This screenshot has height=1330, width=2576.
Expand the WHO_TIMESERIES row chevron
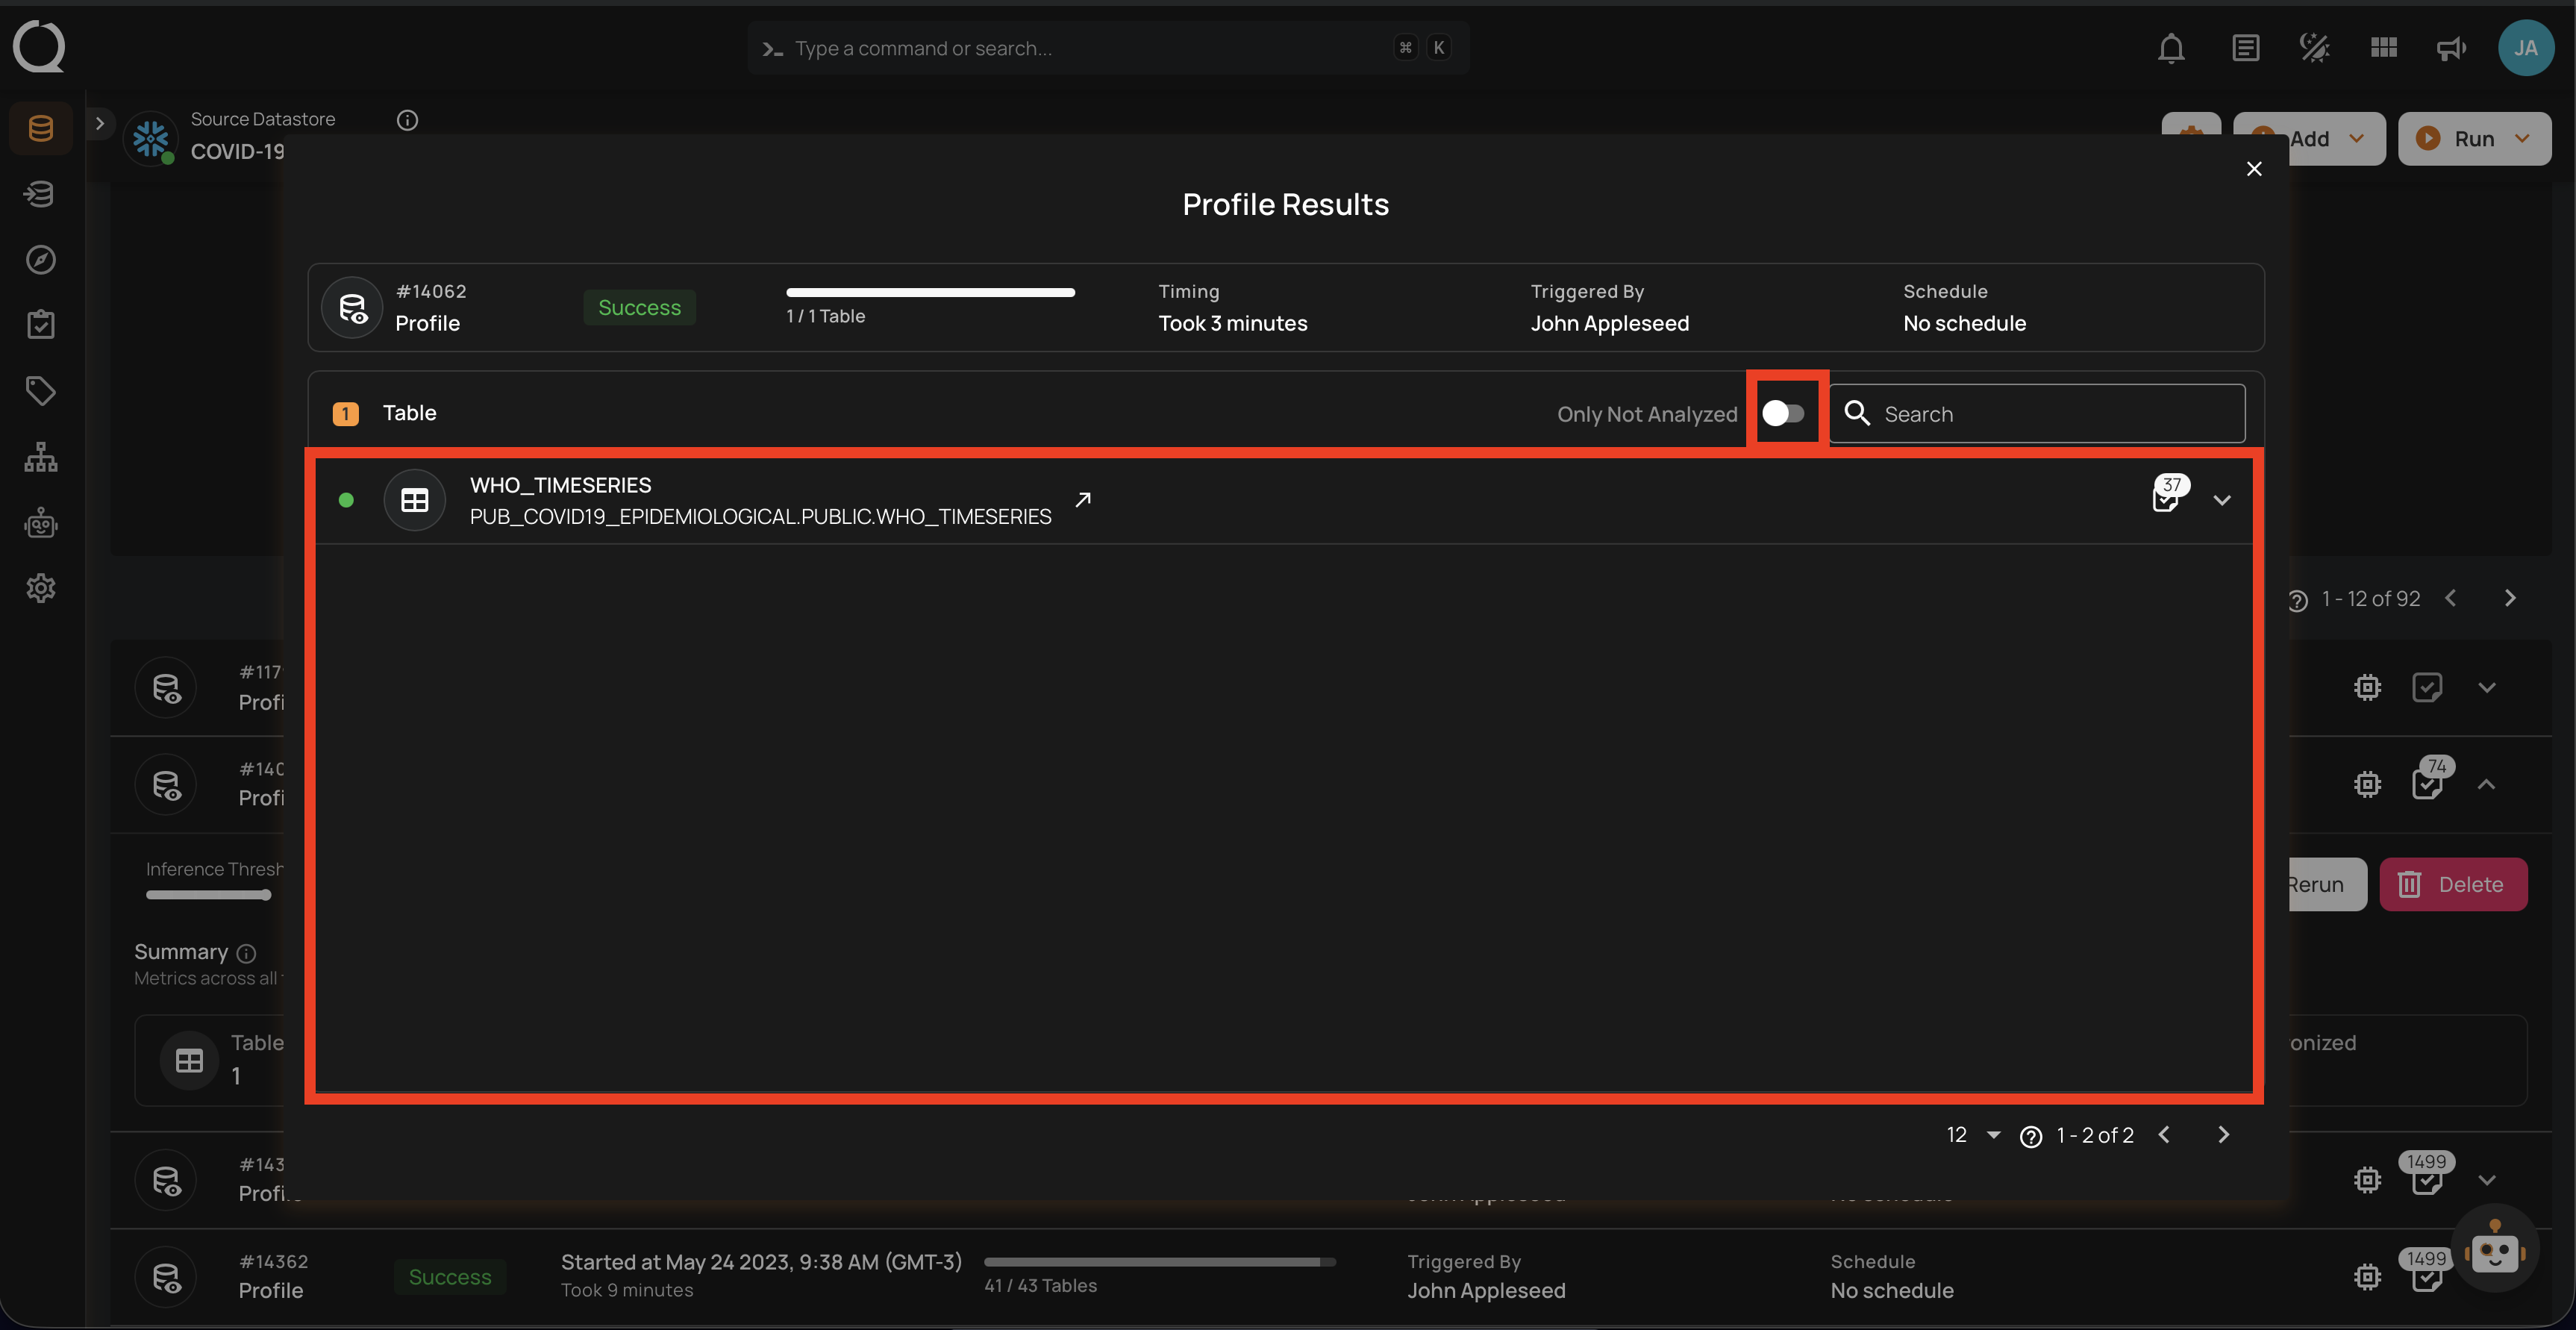point(2222,499)
